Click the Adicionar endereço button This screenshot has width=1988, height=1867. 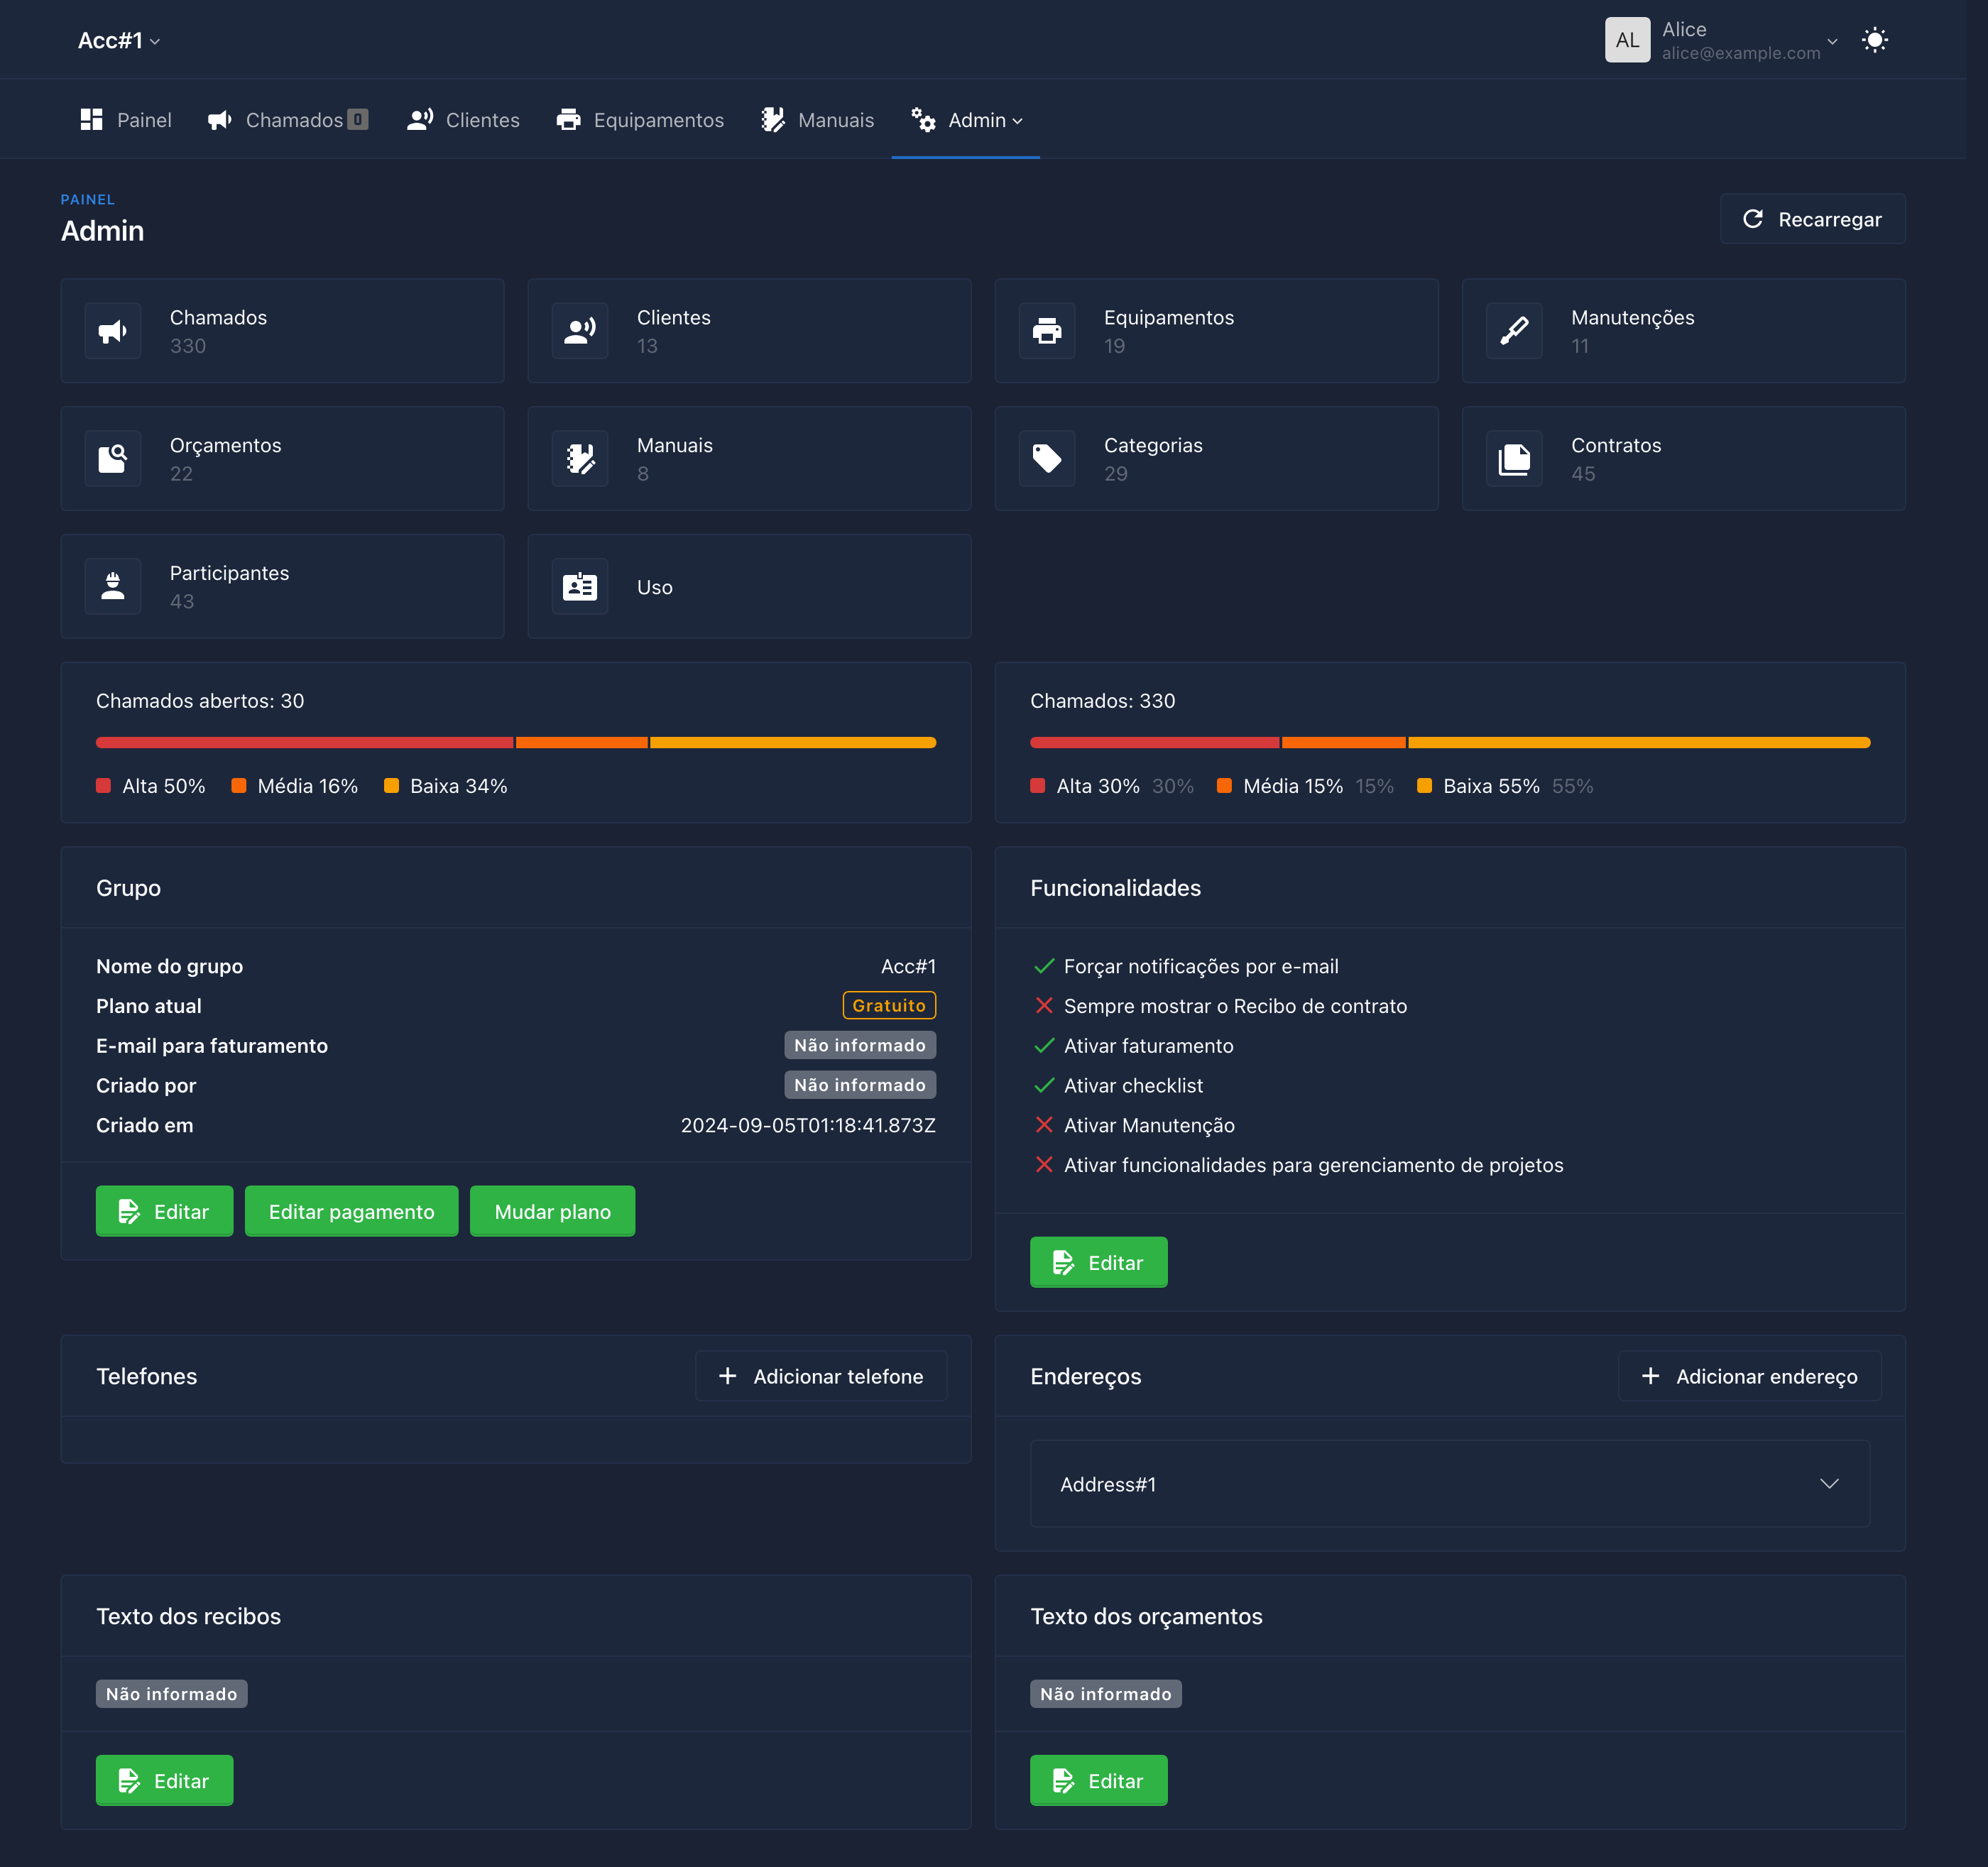(x=1750, y=1376)
